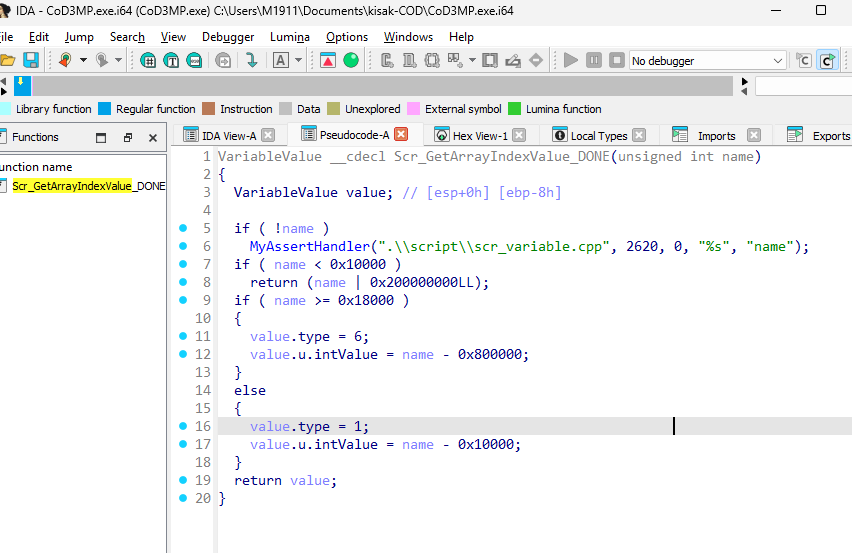Click the highlighted 'C' with arrow icon

[x=828, y=60]
